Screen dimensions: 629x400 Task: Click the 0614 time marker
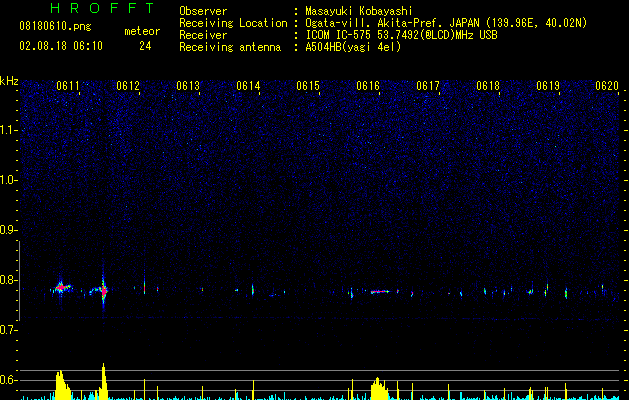click(248, 86)
